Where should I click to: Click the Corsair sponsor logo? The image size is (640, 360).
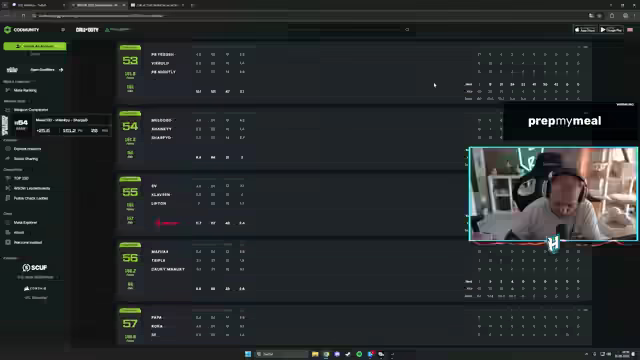pyautogui.click(x=35, y=289)
